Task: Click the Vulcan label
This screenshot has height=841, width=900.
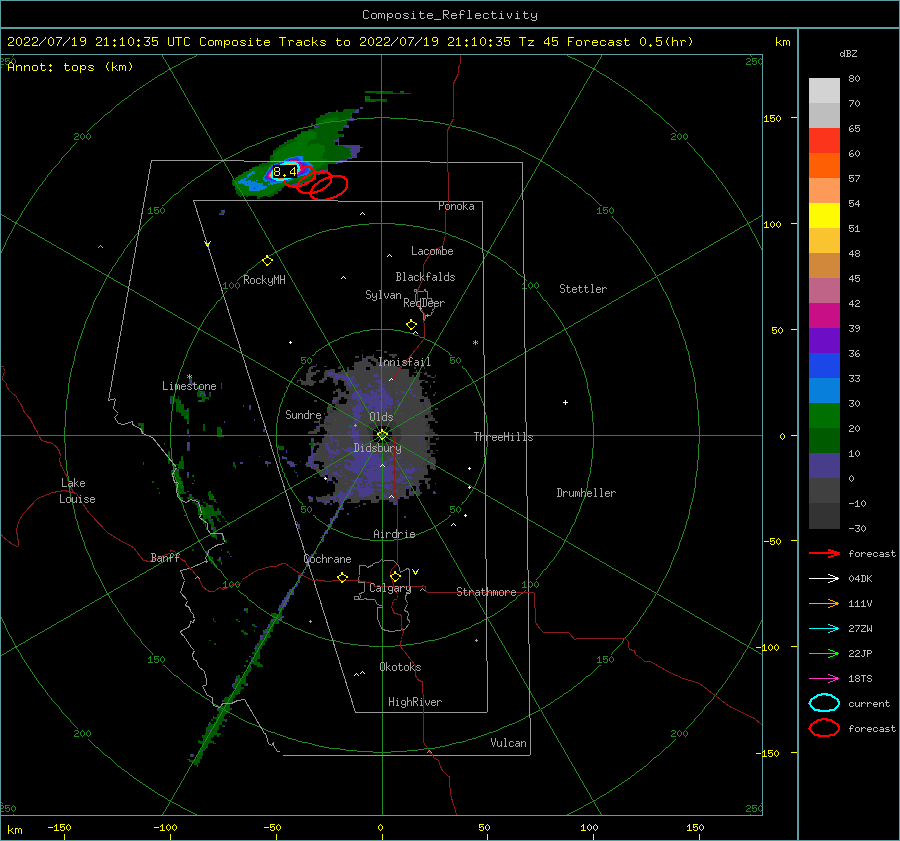Action: [x=509, y=743]
